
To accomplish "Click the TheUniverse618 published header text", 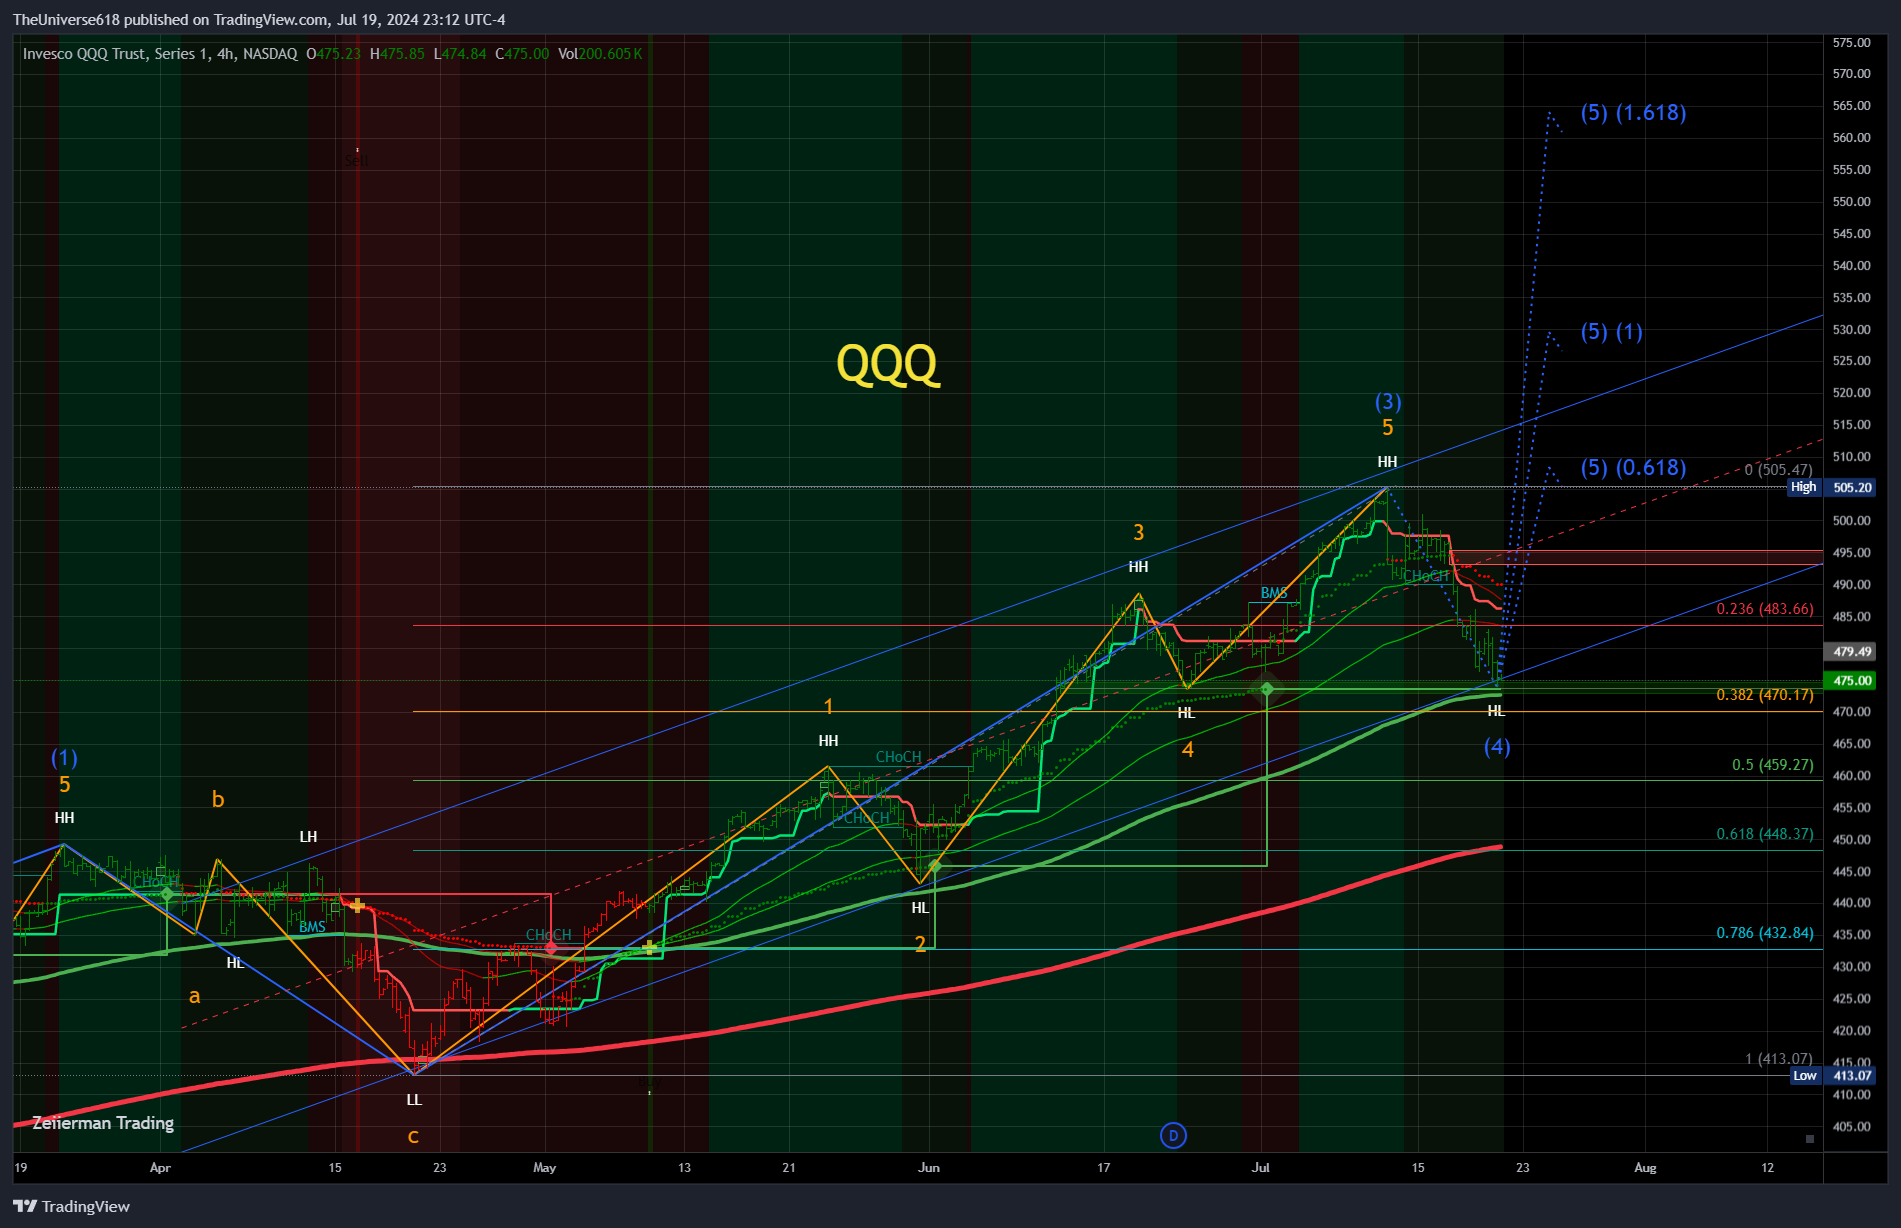I will click(x=259, y=20).
